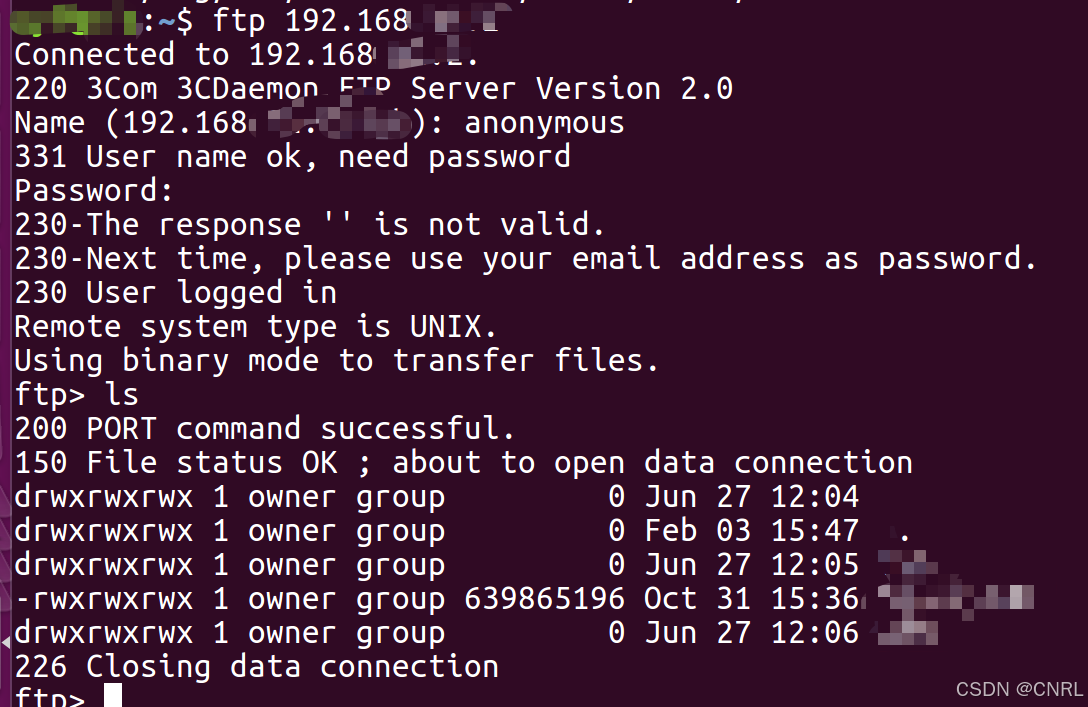Click the 'Oct 31 15:36' file date
This screenshot has height=707, width=1088.
751,599
